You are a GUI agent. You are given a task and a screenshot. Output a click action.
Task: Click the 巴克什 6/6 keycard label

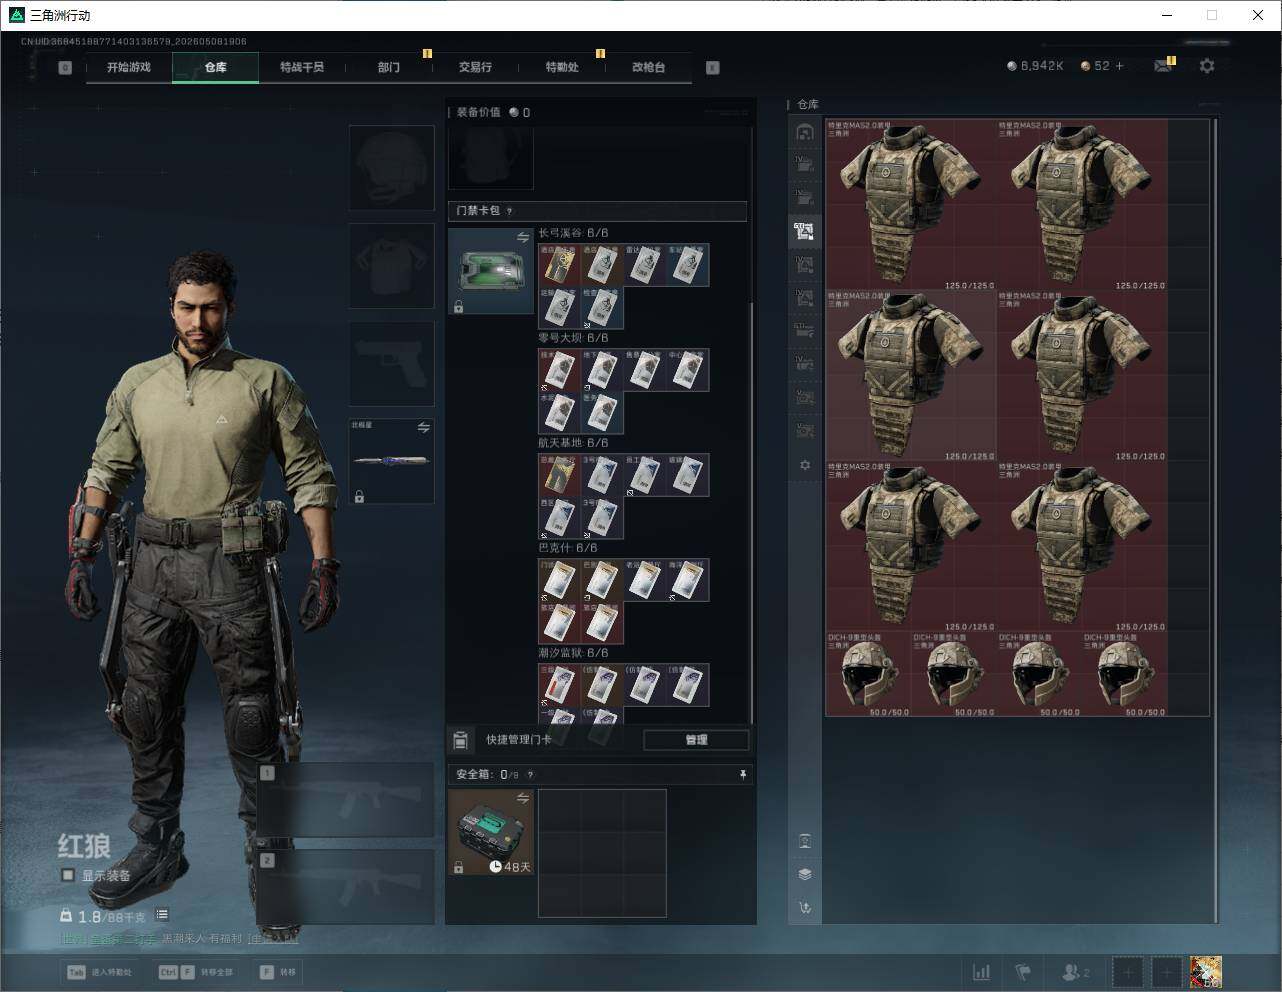[568, 548]
